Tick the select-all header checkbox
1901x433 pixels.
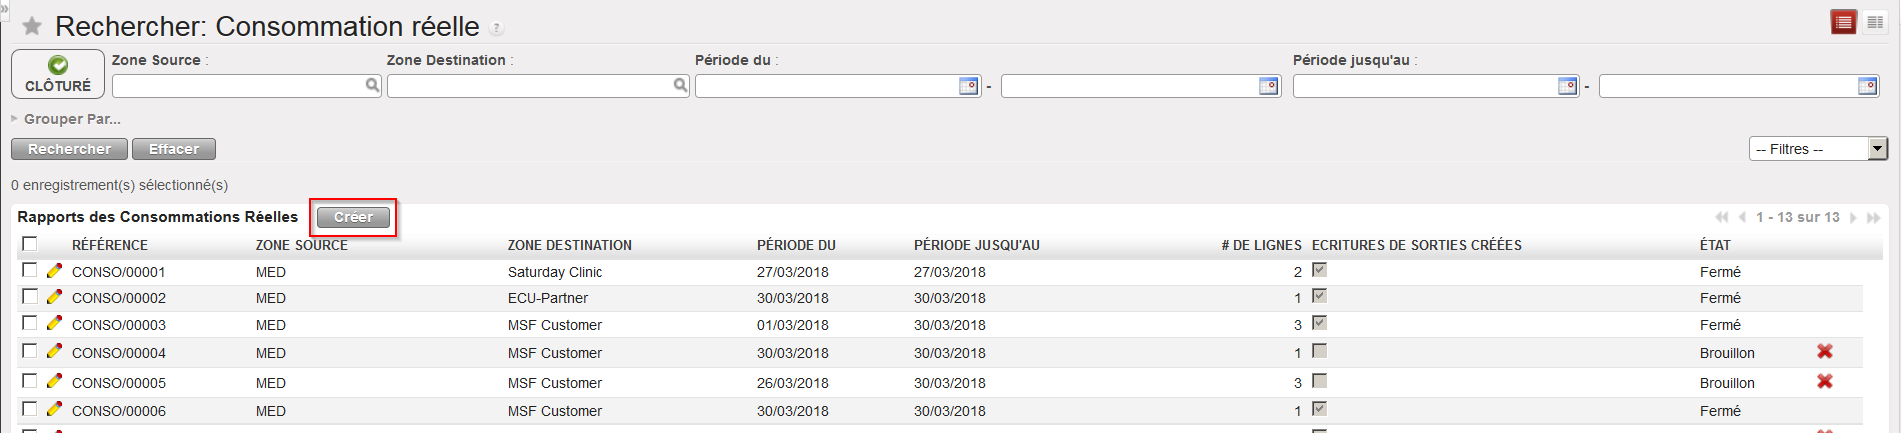point(30,244)
